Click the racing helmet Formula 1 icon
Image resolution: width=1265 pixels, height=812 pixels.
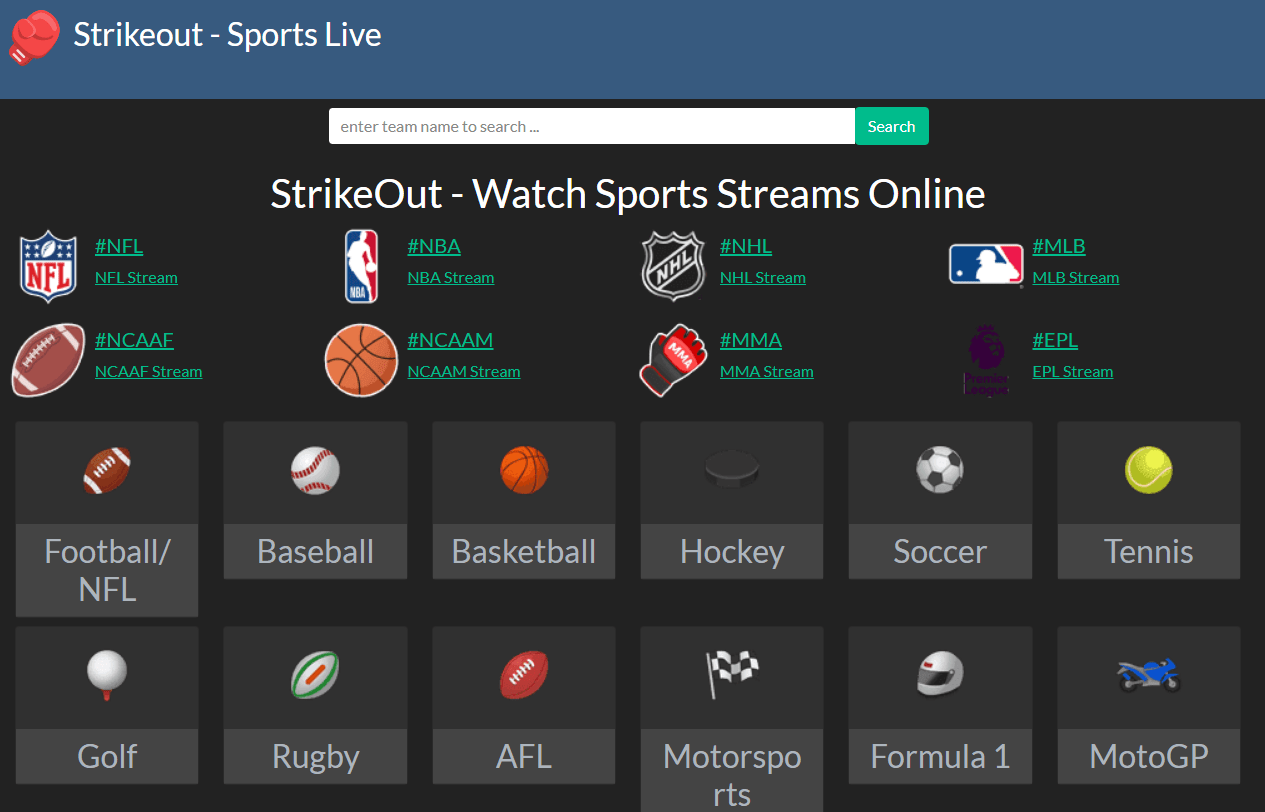(x=940, y=674)
